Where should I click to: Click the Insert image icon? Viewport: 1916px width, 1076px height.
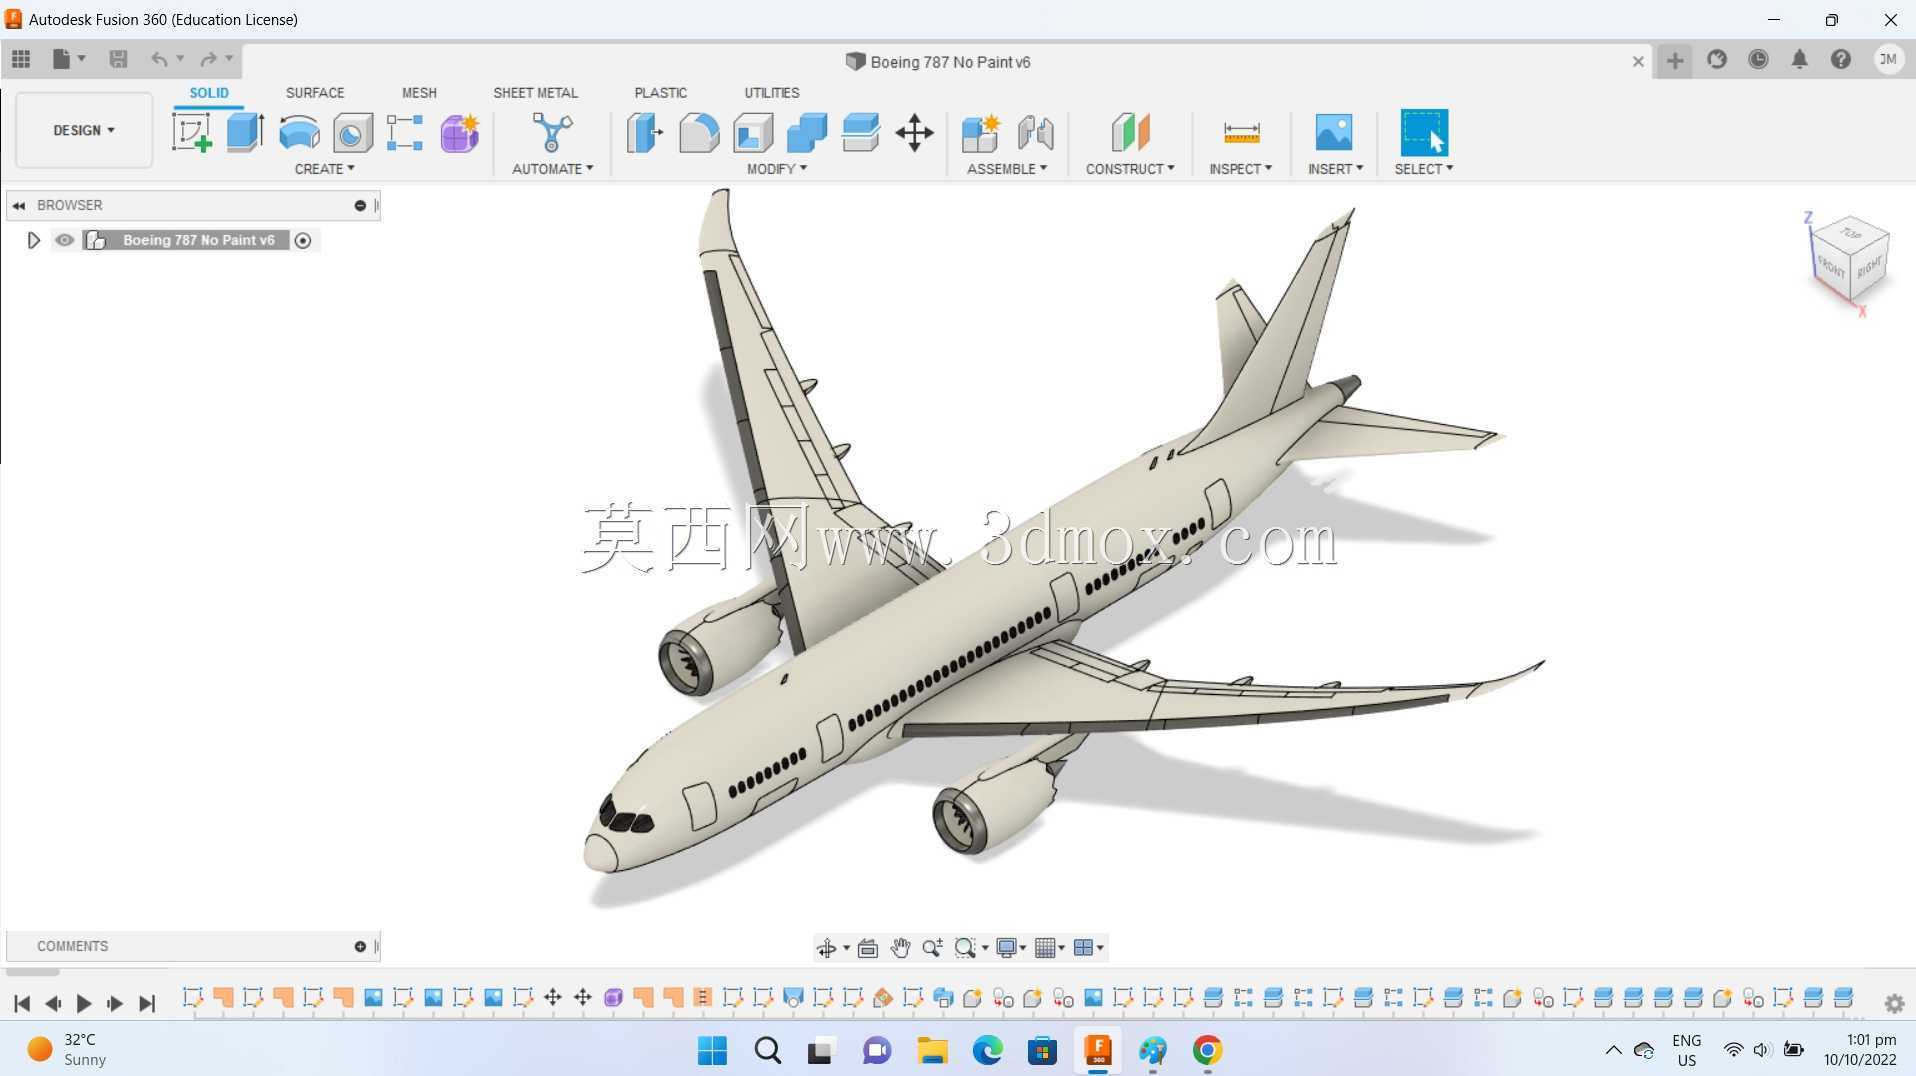(1334, 132)
